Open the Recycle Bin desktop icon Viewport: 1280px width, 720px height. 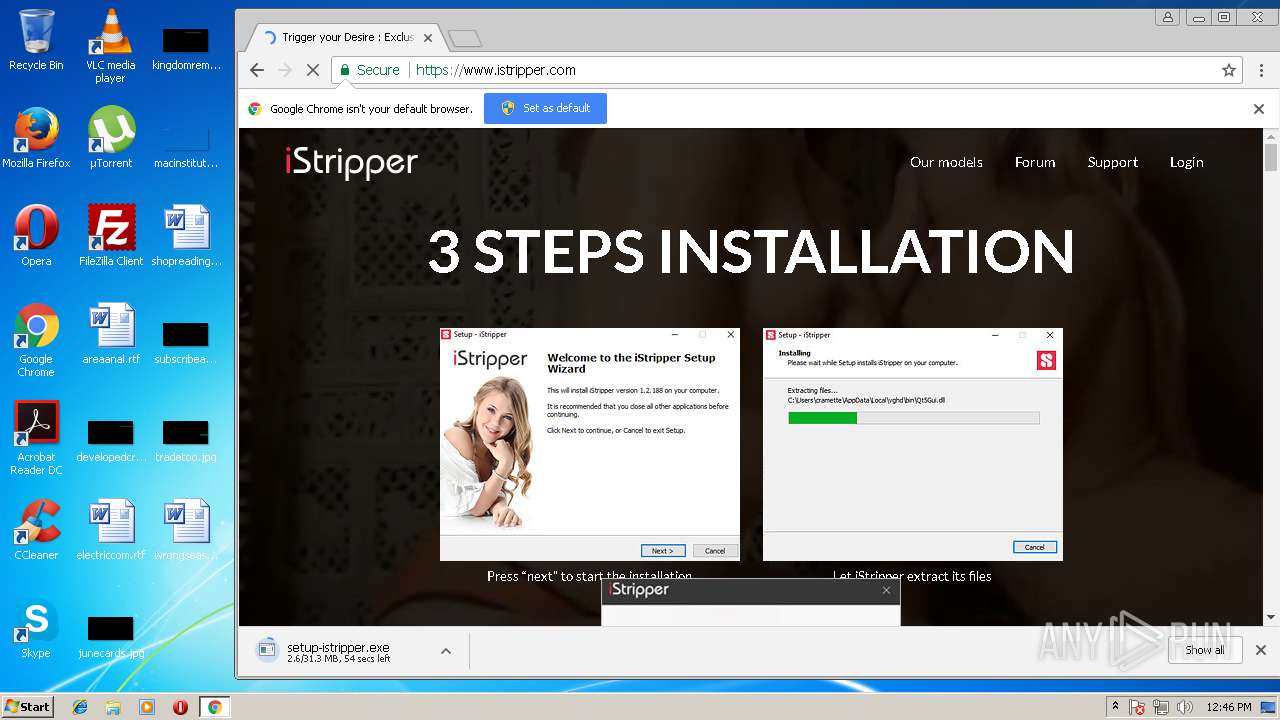click(36, 40)
